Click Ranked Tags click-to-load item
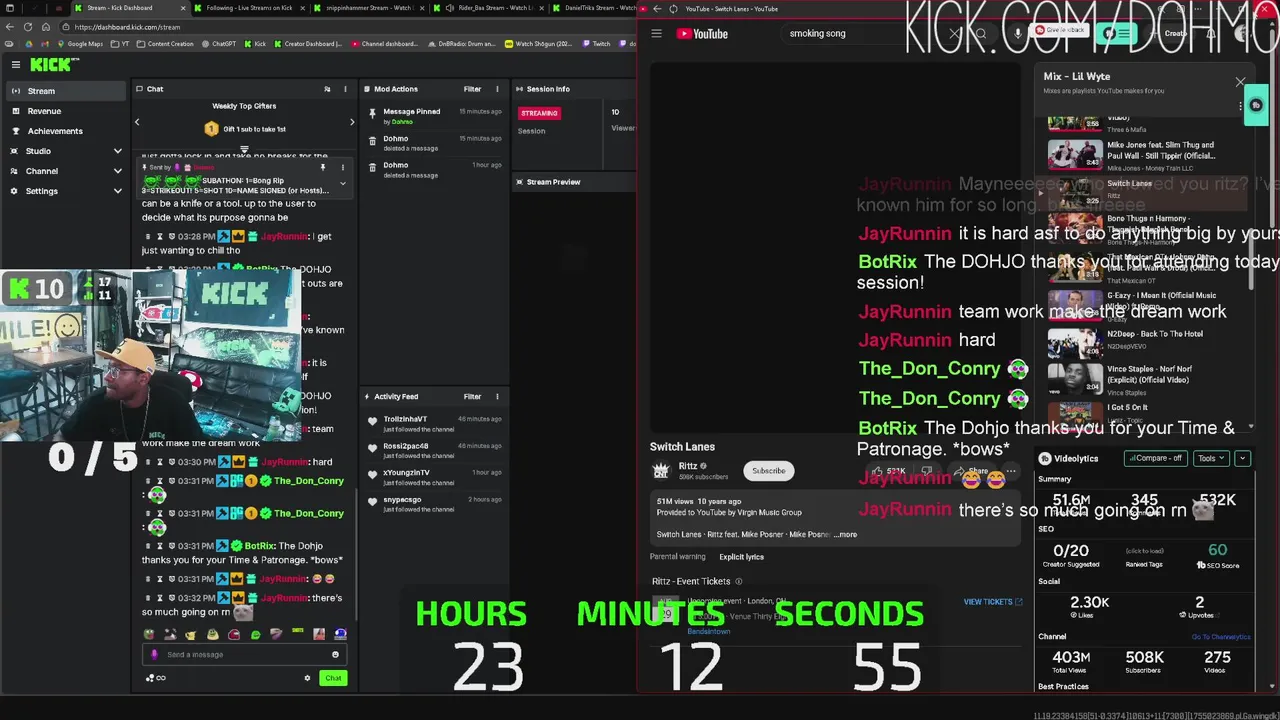This screenshot has height=720, width=1280. (x=1144, y=557)
